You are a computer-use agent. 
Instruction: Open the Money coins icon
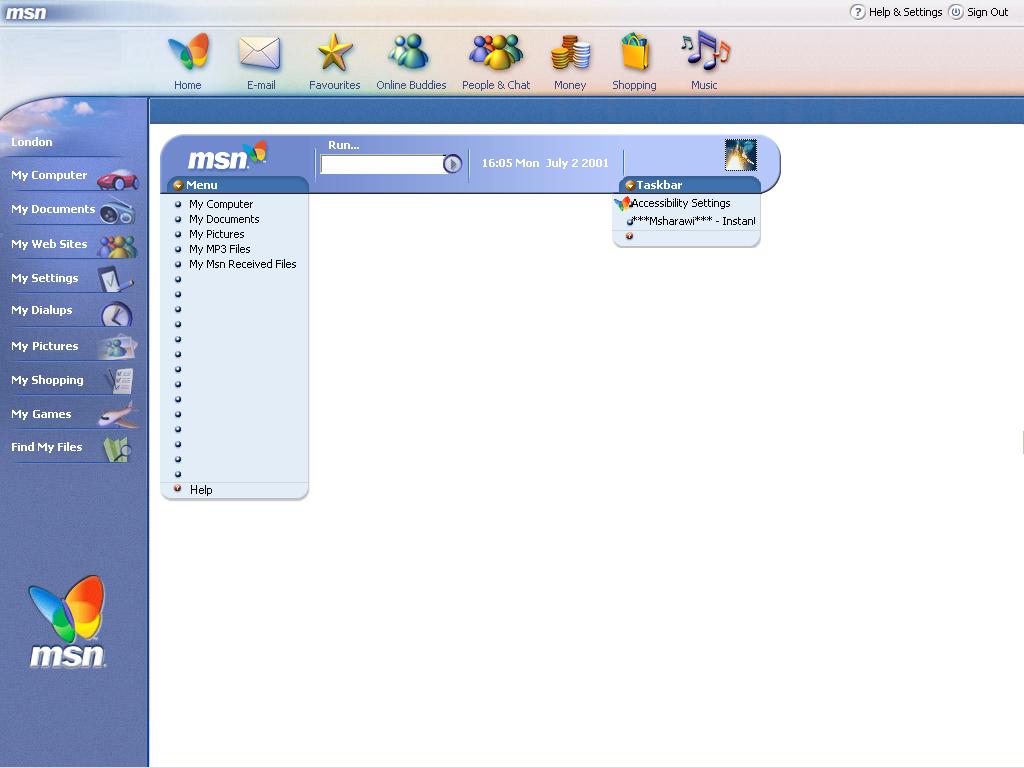click(x=570, y=53)
